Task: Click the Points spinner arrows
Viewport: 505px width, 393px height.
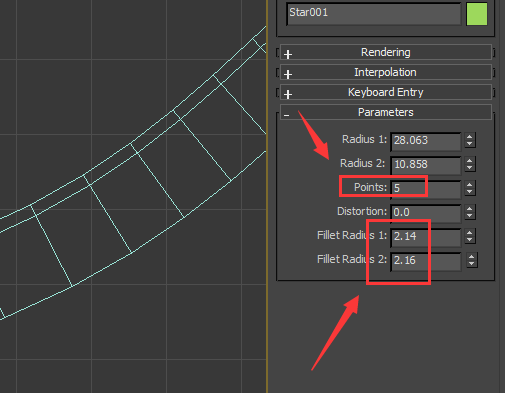Action: (x=470, y=188)
